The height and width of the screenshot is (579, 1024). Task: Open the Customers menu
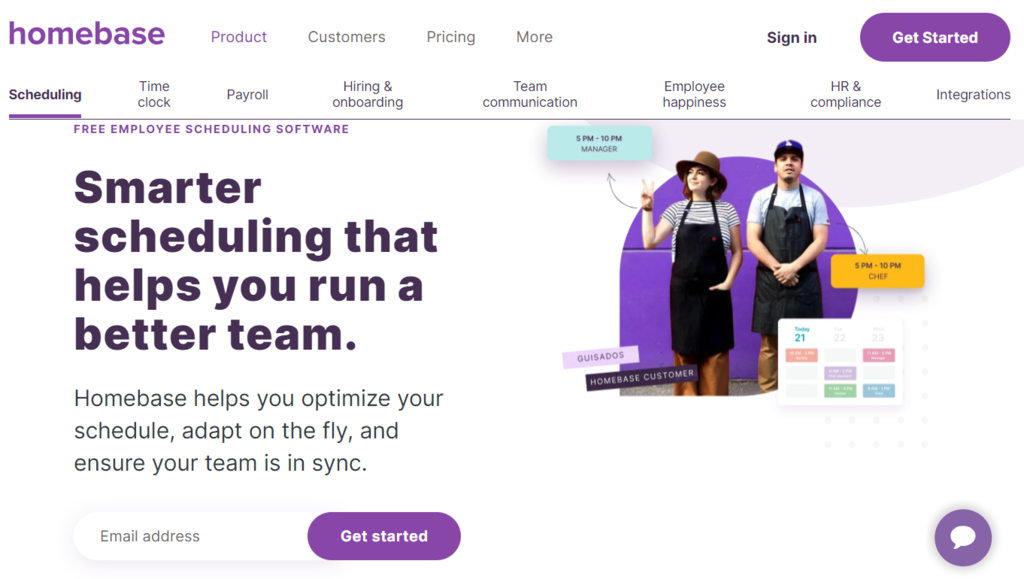point(346,37)
